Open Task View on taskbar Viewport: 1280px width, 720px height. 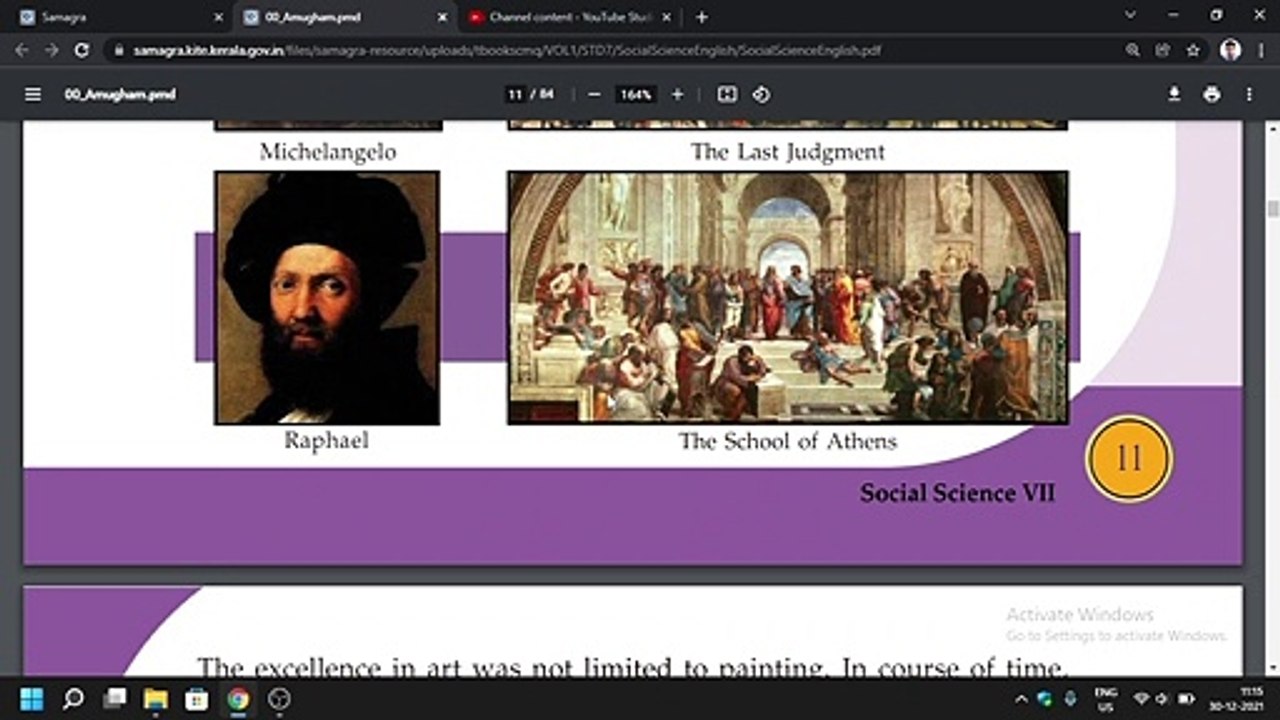pos(115,699)
